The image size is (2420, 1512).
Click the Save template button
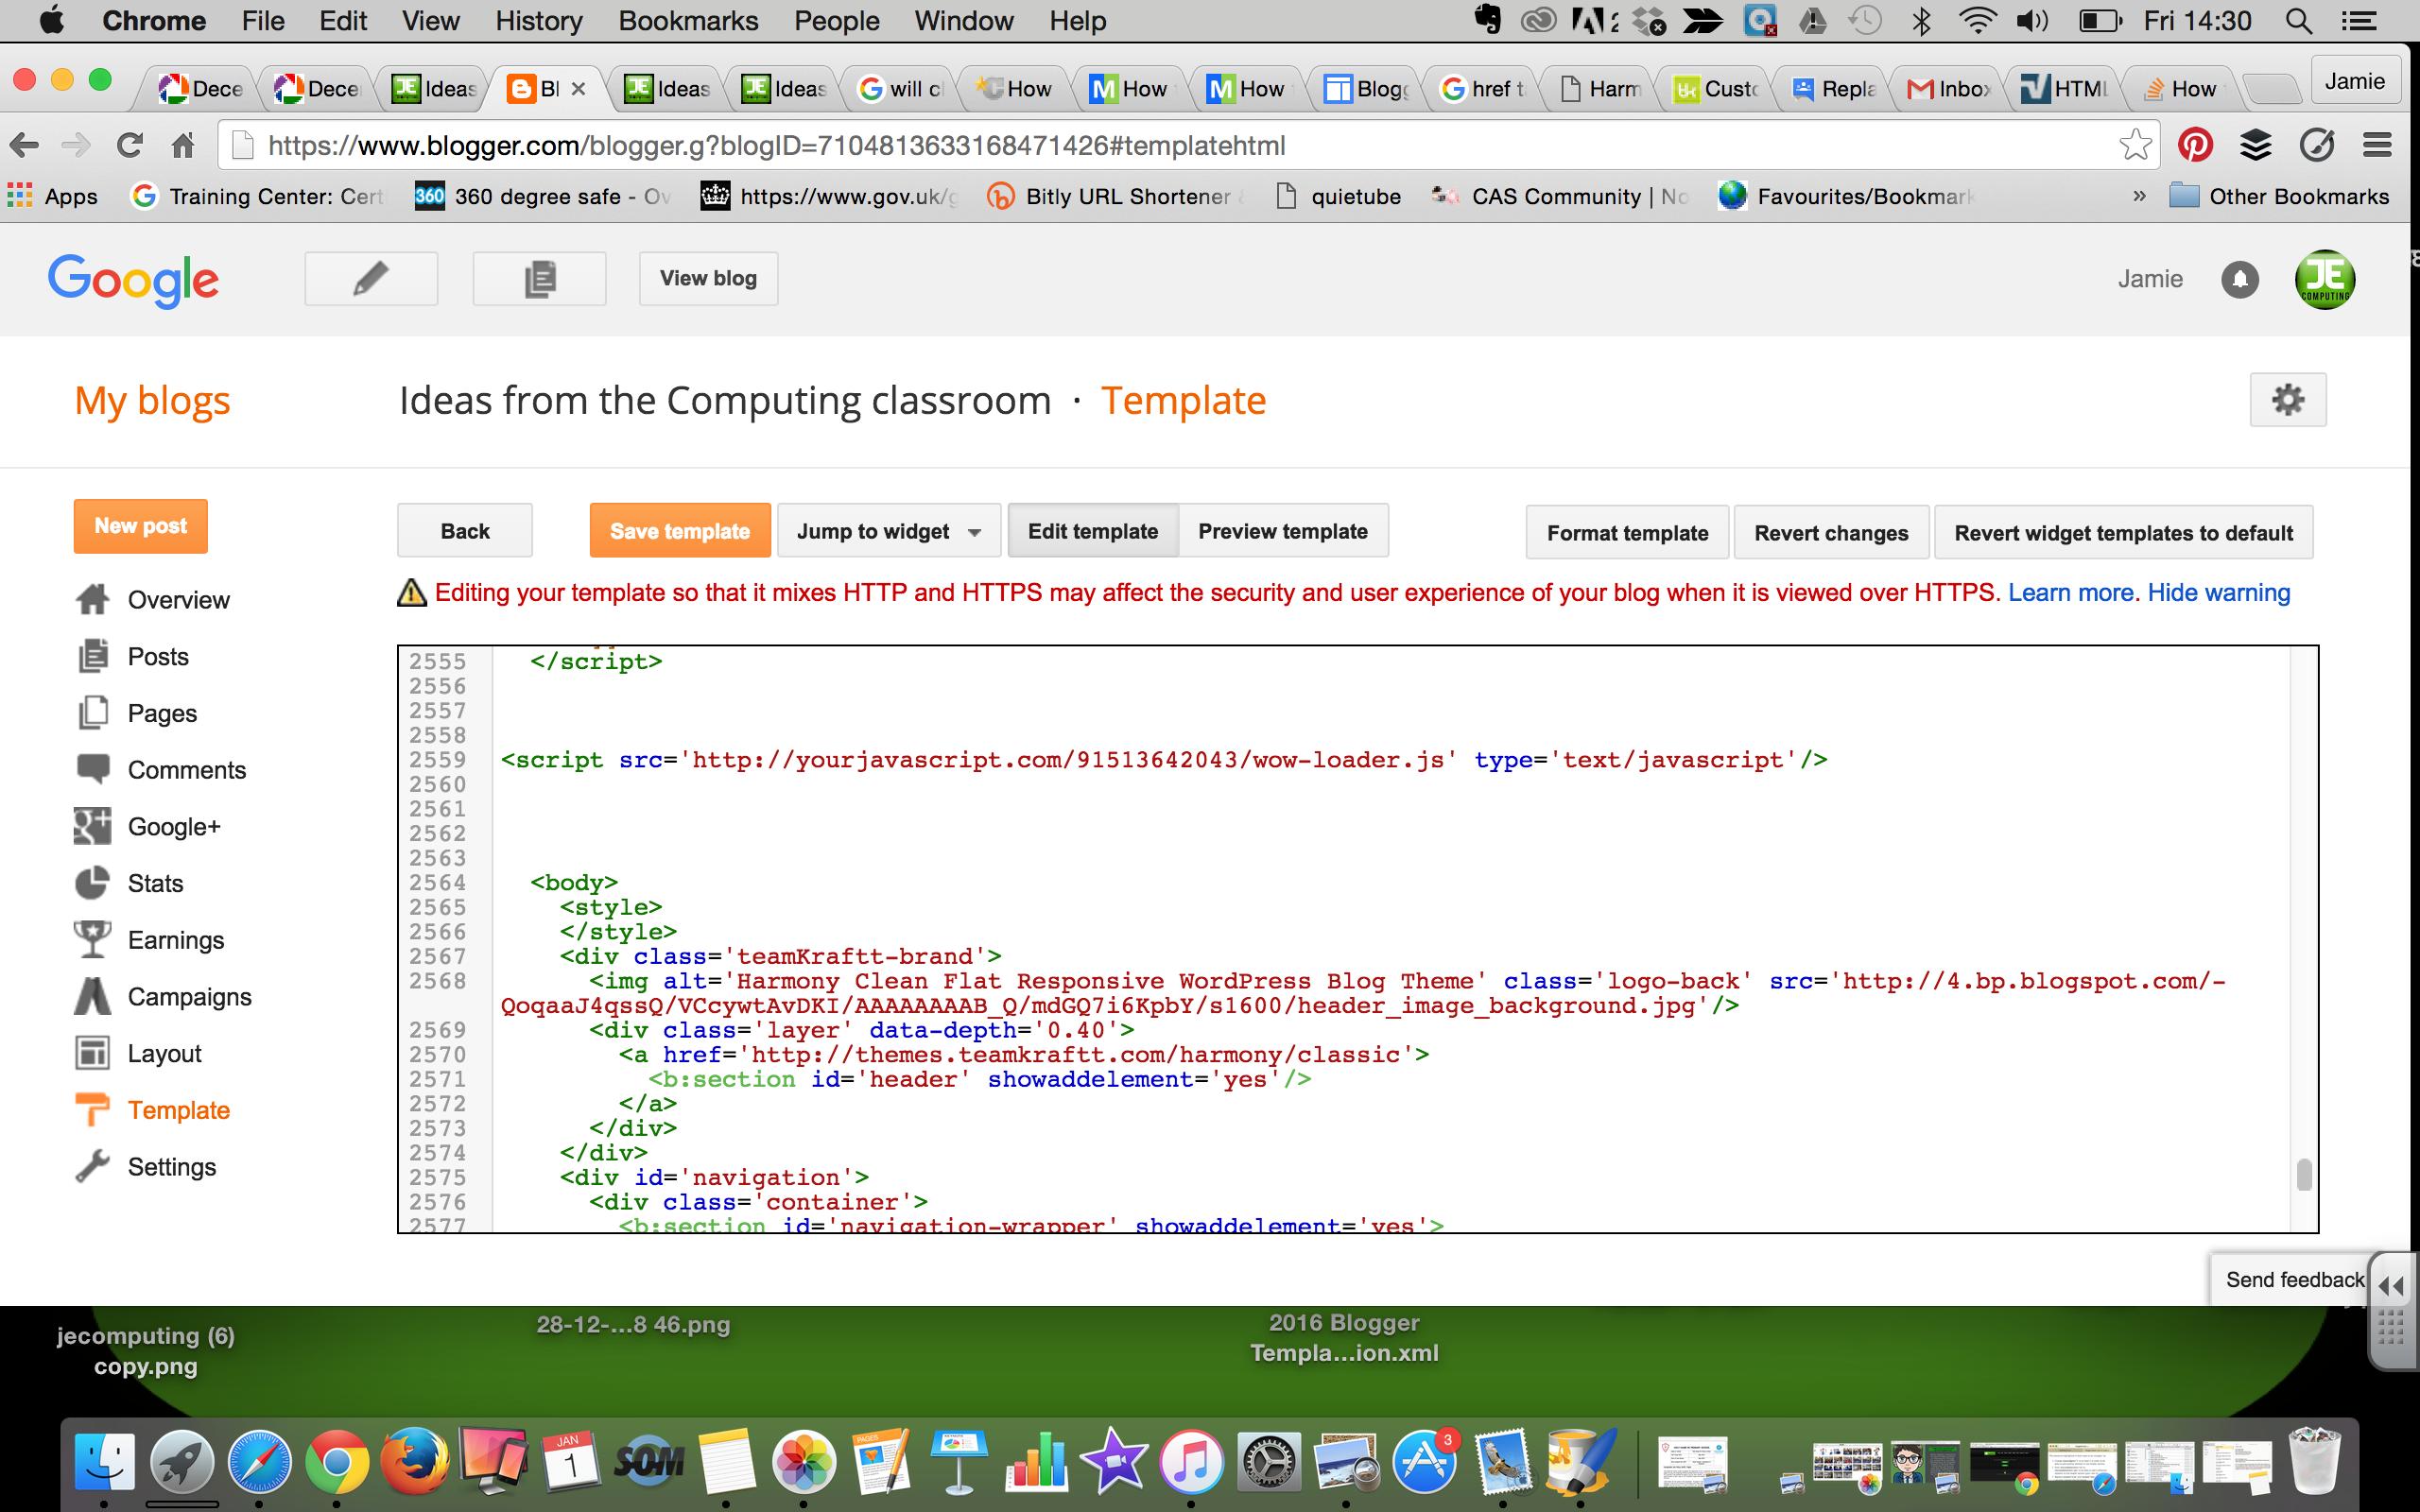pos(679,530)
